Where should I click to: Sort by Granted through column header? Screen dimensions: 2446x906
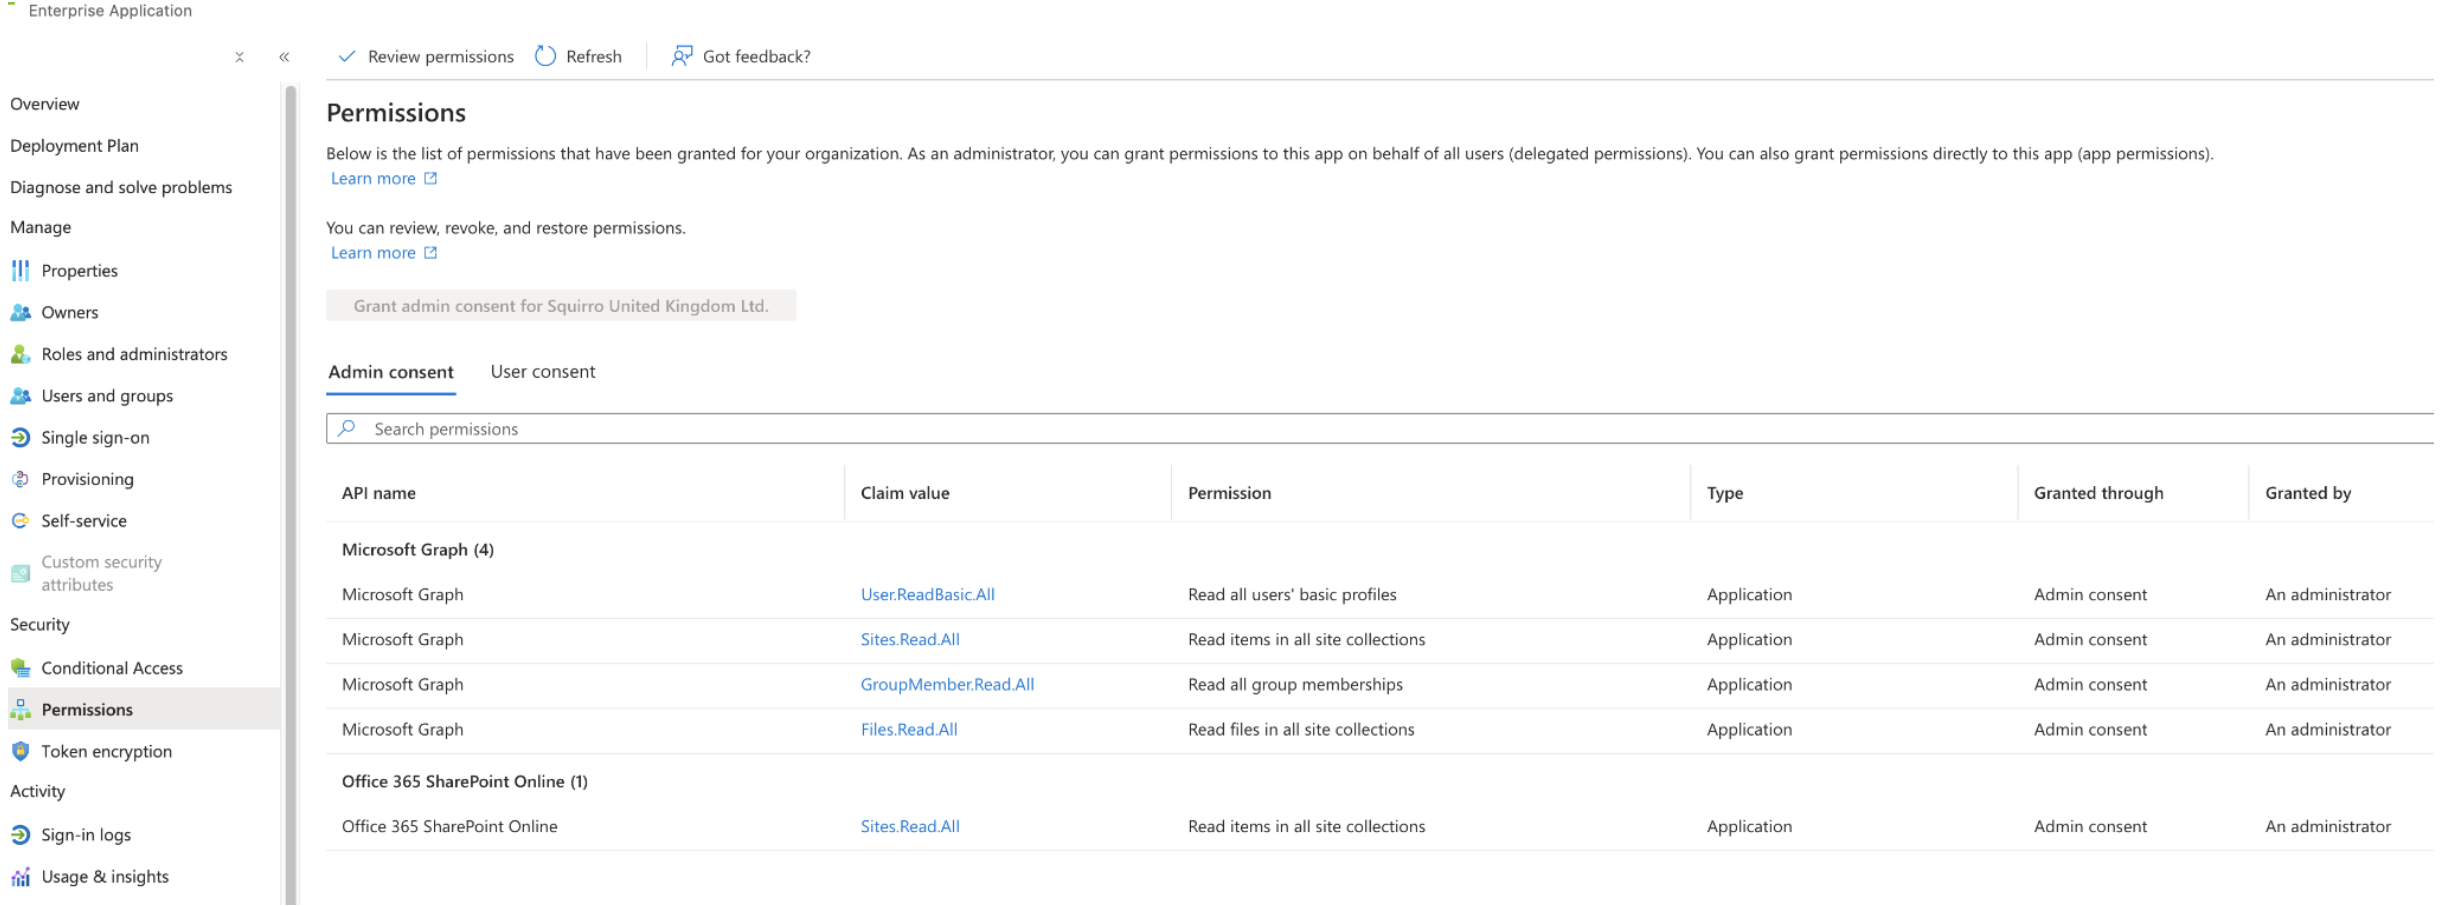(x=2098, y=493)
